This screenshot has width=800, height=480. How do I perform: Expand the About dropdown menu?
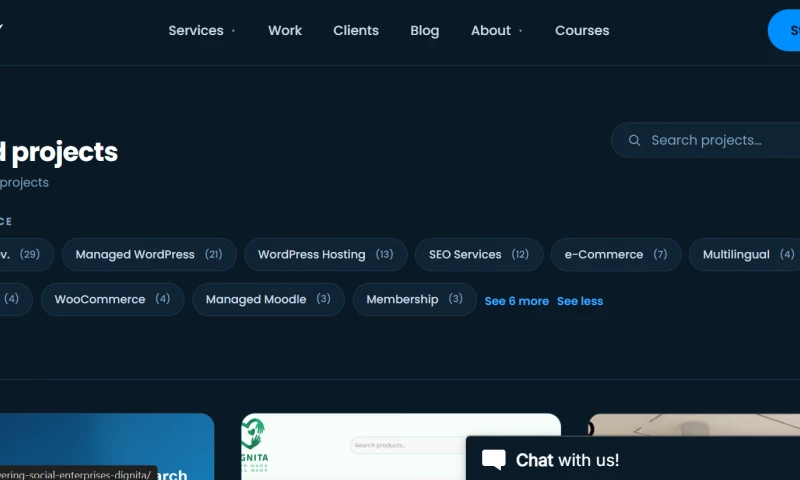point(496,31)
